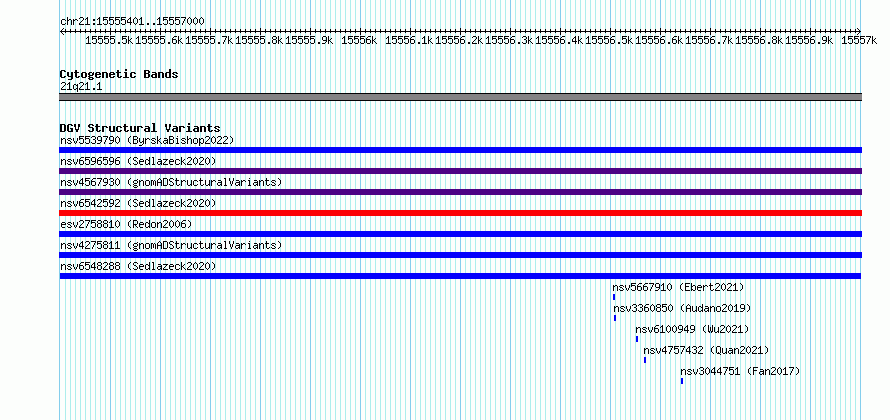Click the 15555.6k ruler position
The width and height of the screenshot is (890, 420).
coord(159,40)
